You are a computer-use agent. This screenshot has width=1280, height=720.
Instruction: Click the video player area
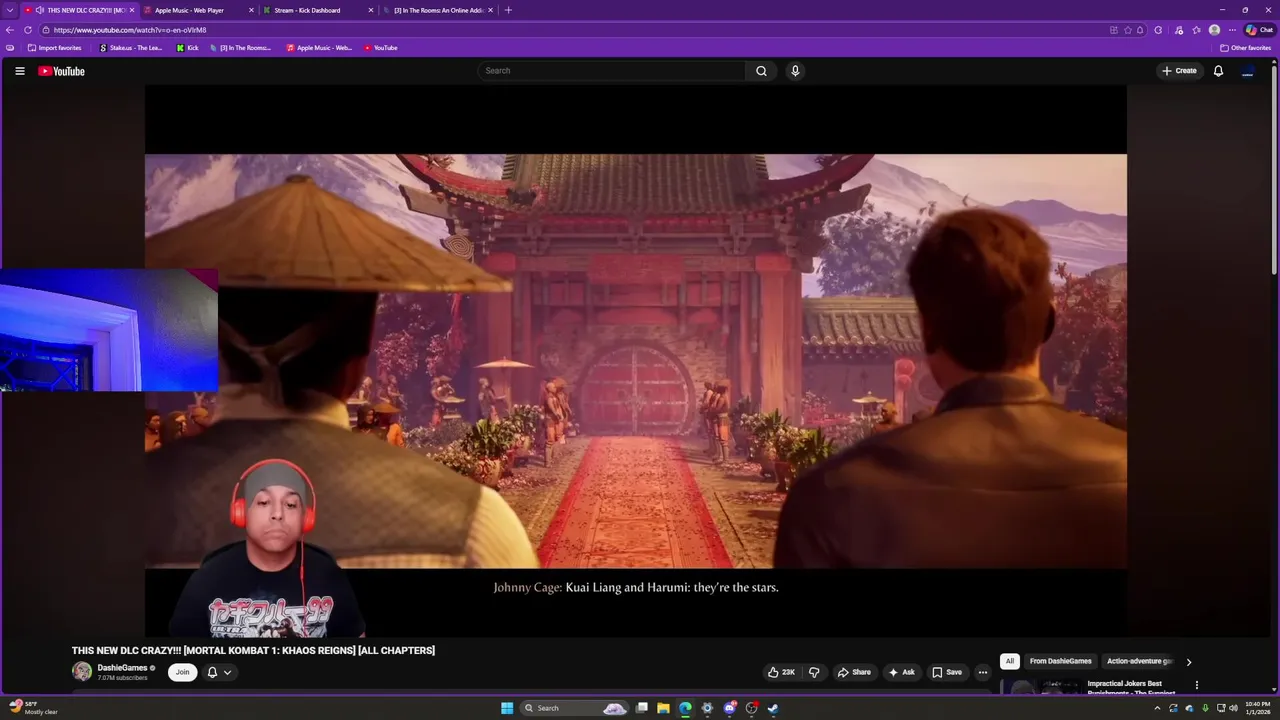636,361
